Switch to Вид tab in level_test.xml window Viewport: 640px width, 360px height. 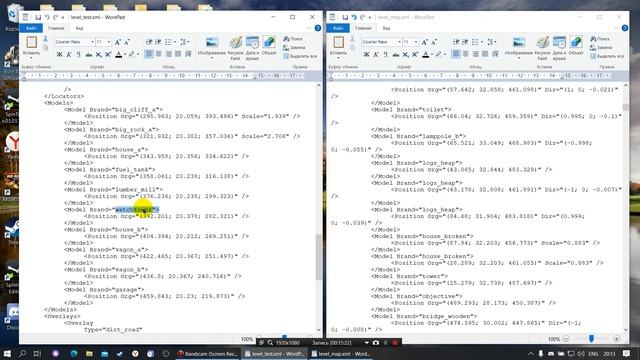tap(79, 28)
